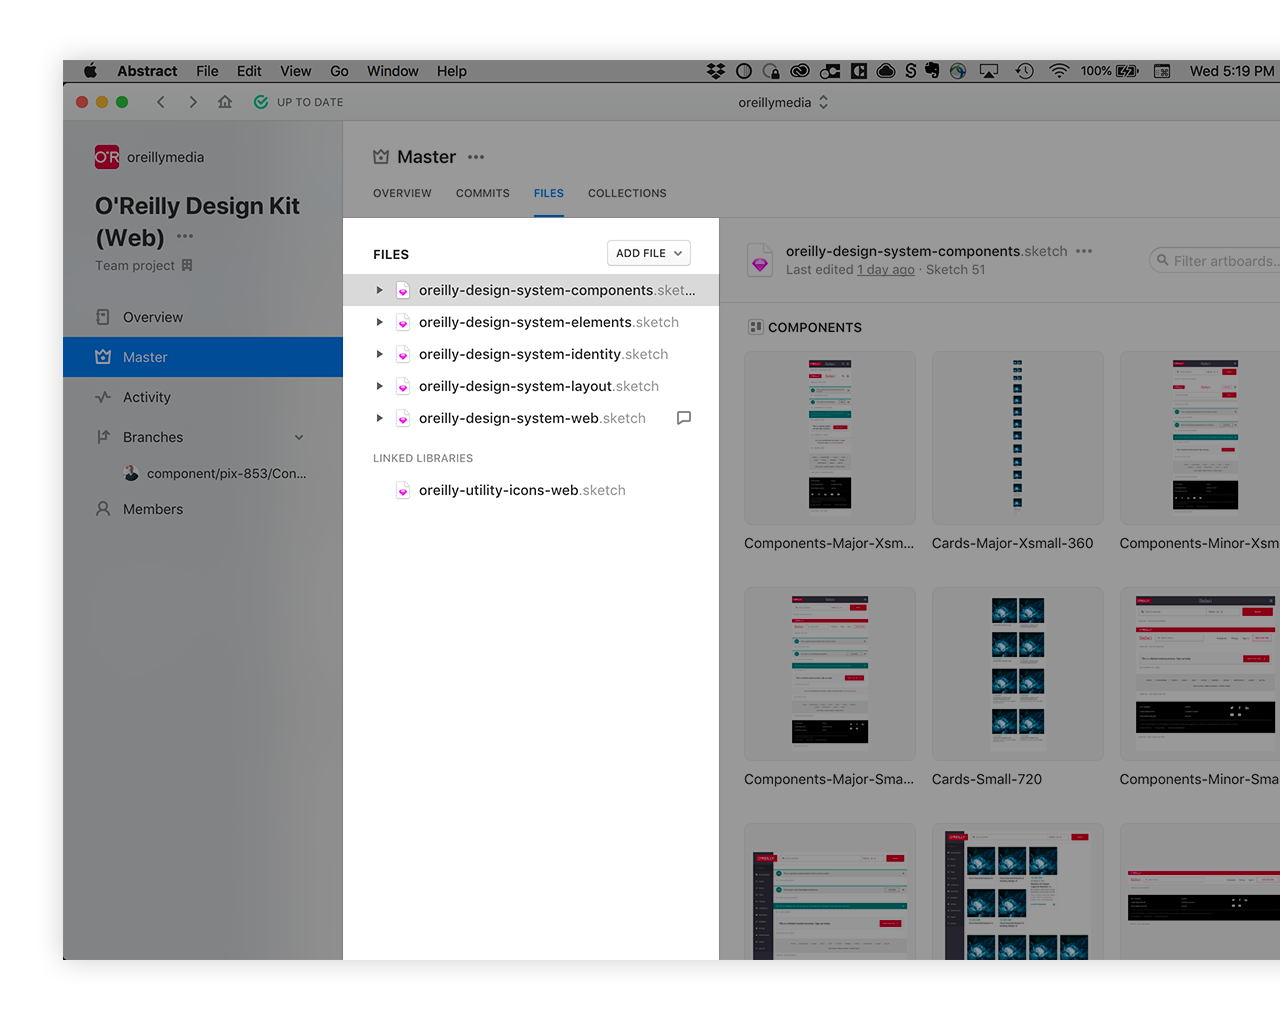Click the Creative Cloud menu bar icon
The width and height of the screenshot is (1280, 1024).
coord(800,71)
